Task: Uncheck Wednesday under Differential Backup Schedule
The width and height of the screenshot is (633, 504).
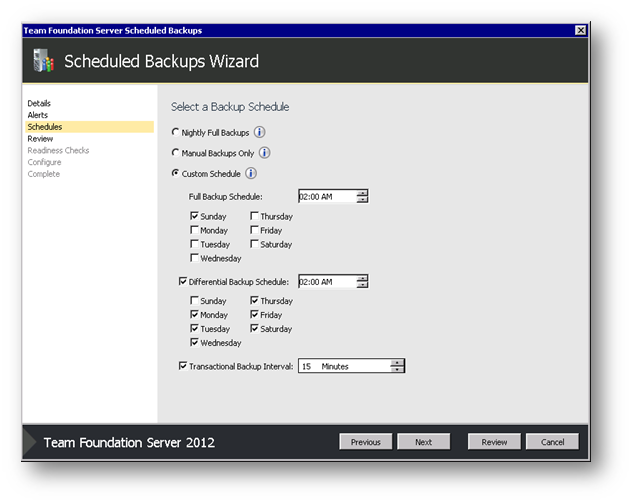Action: (194, 342)
